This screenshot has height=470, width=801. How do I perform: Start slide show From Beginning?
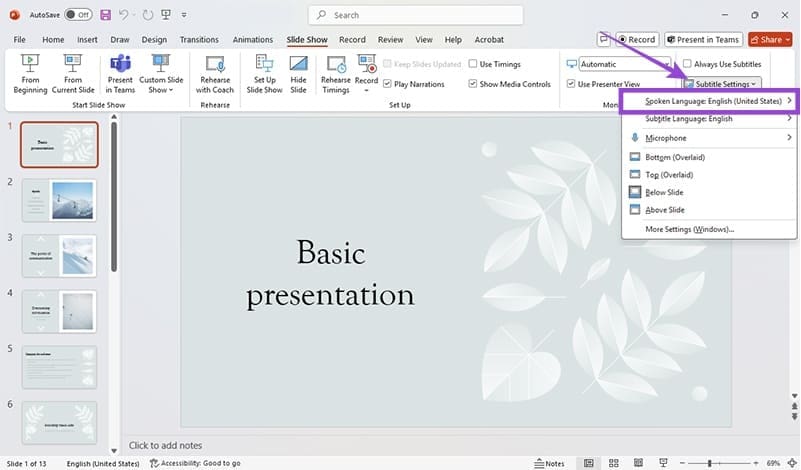point(30,75)
